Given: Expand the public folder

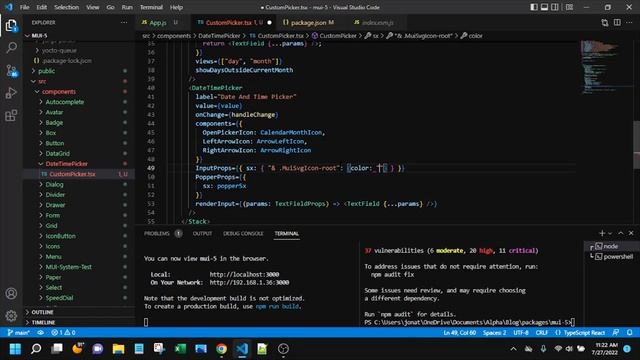Looking at the screenshot, I should click(x=46, y=71).
